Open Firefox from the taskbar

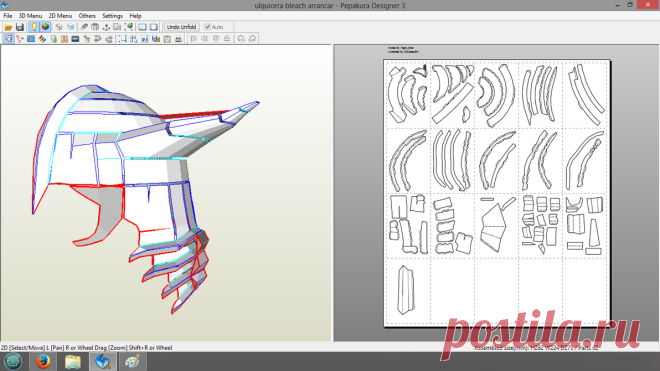(x=43, y=361)
